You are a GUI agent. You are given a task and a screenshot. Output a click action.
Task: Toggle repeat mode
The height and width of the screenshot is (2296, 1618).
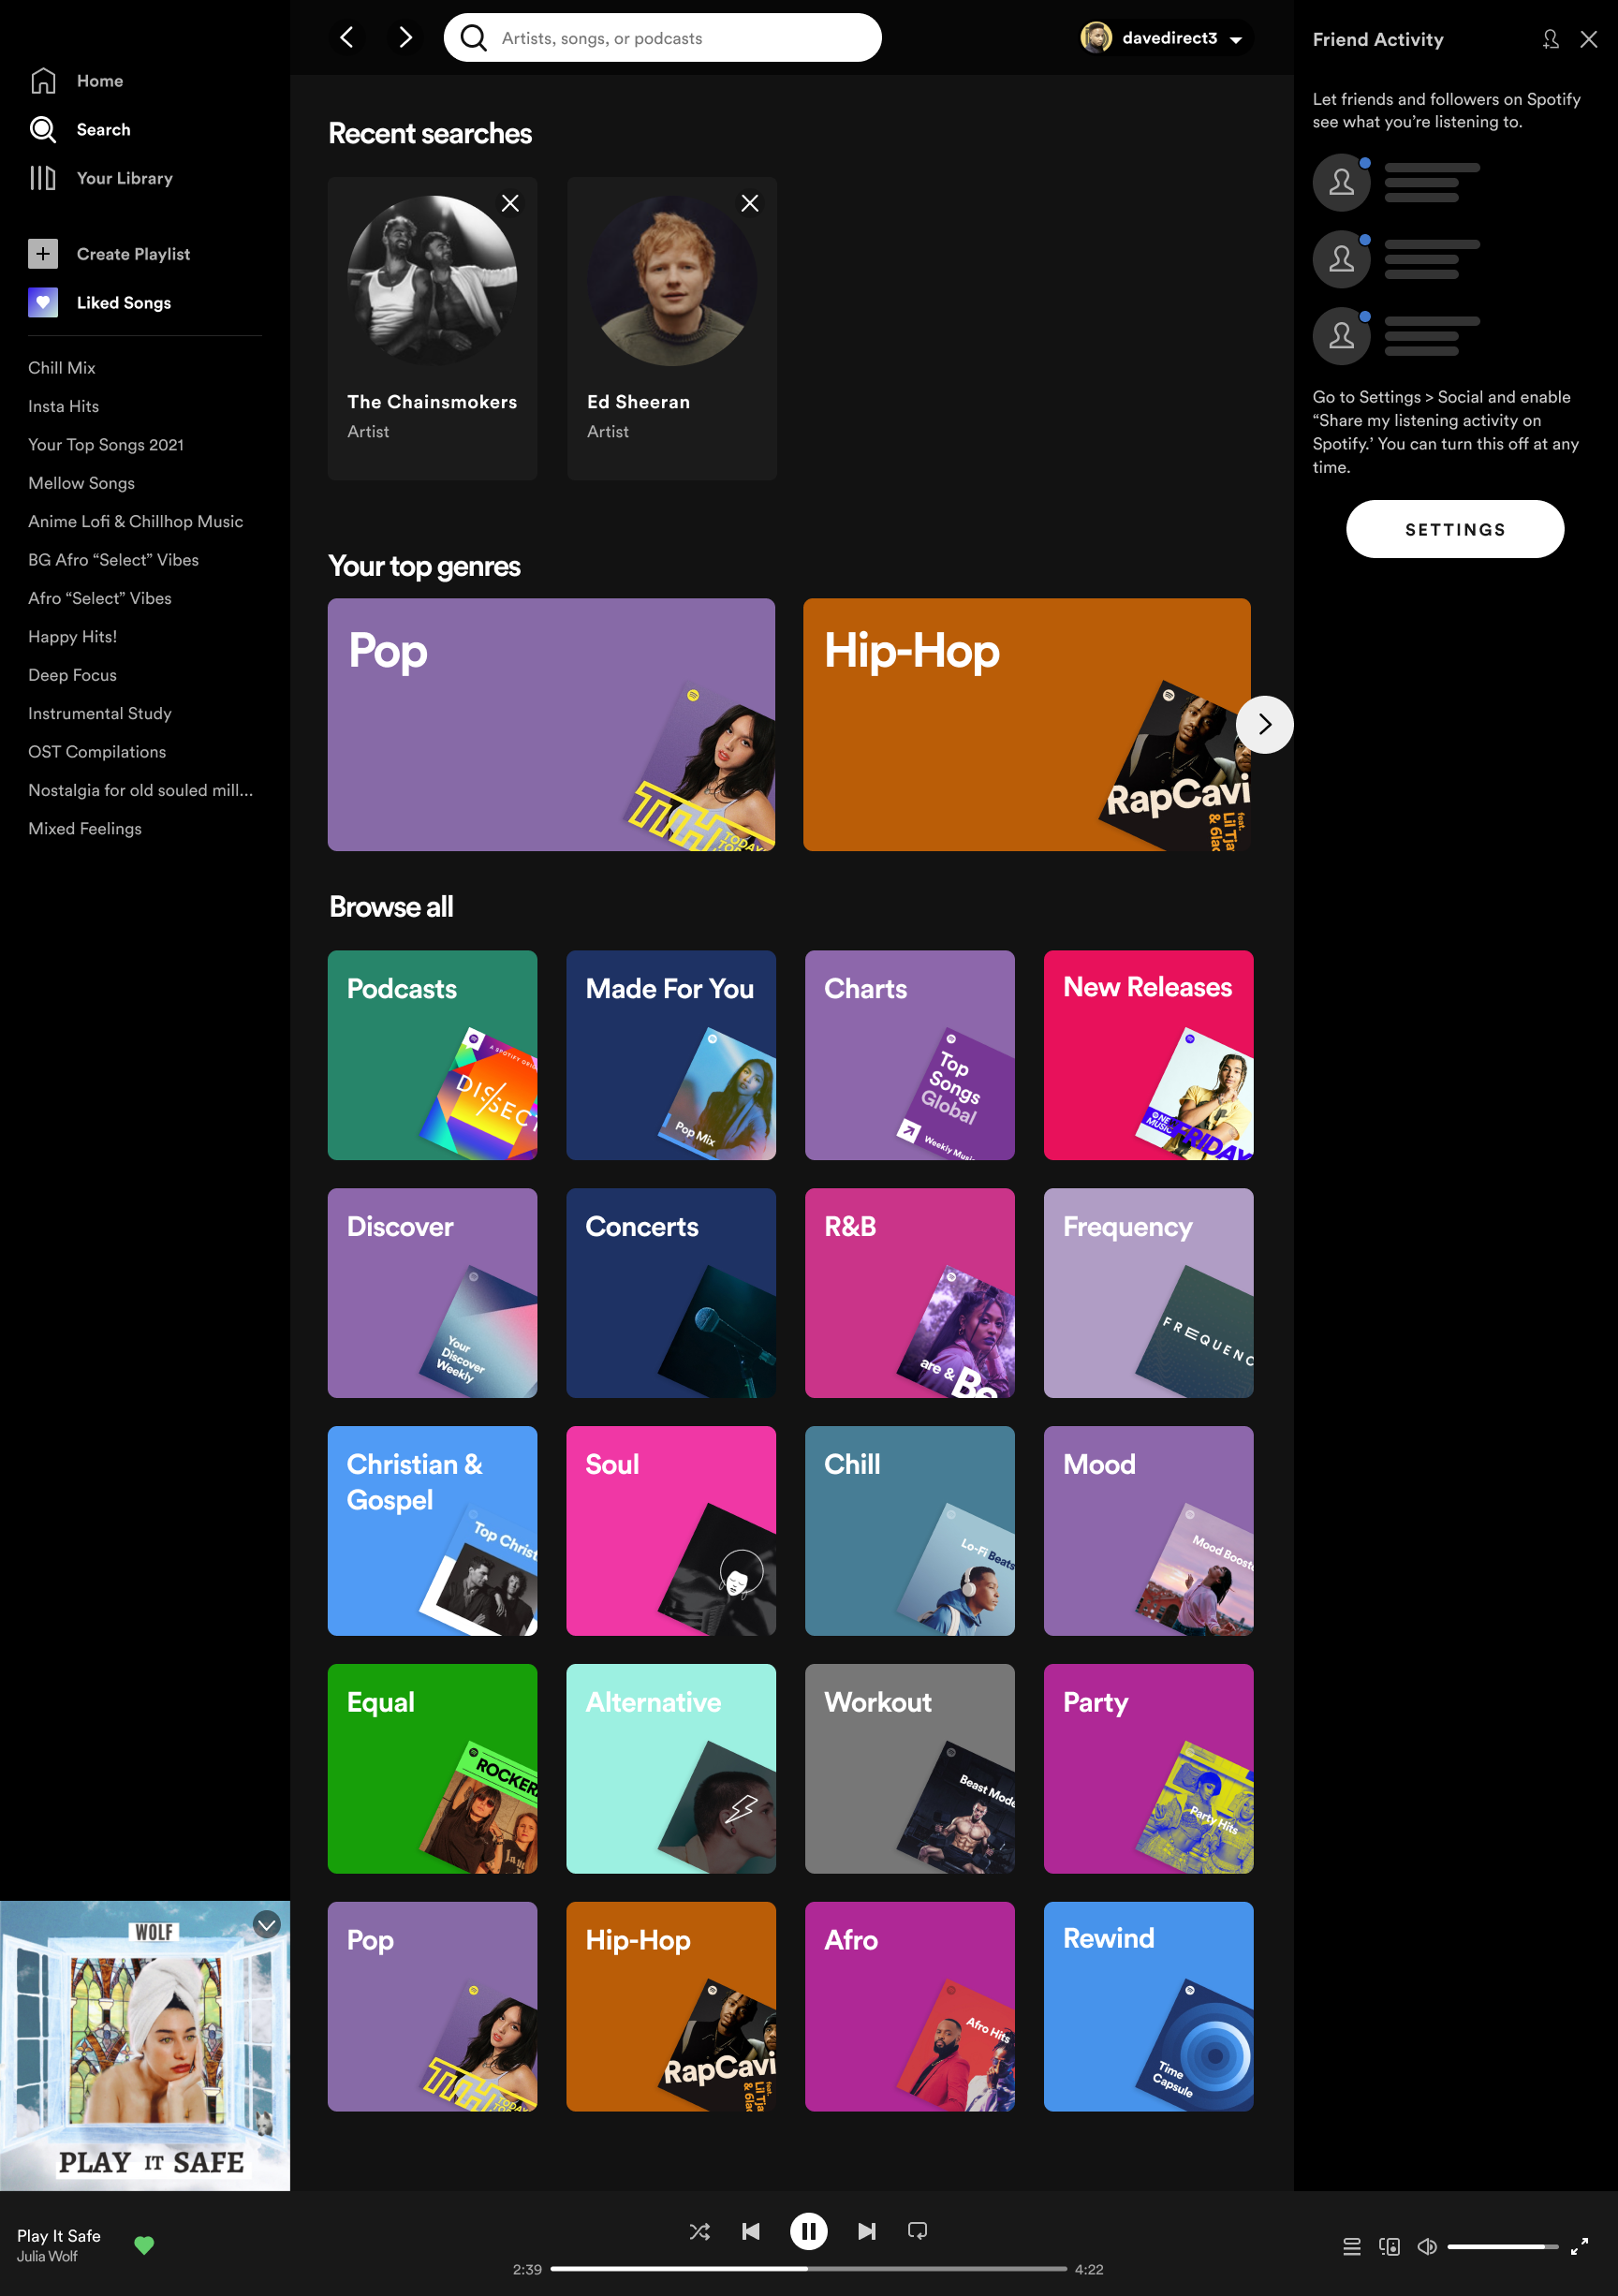917,2231
